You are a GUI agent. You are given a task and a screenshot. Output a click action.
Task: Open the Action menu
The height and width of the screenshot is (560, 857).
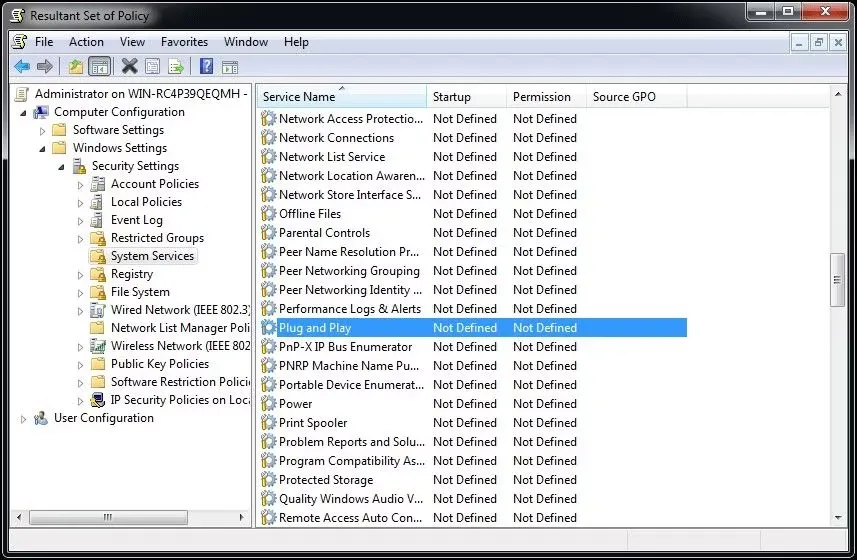[x=86, y=42]
